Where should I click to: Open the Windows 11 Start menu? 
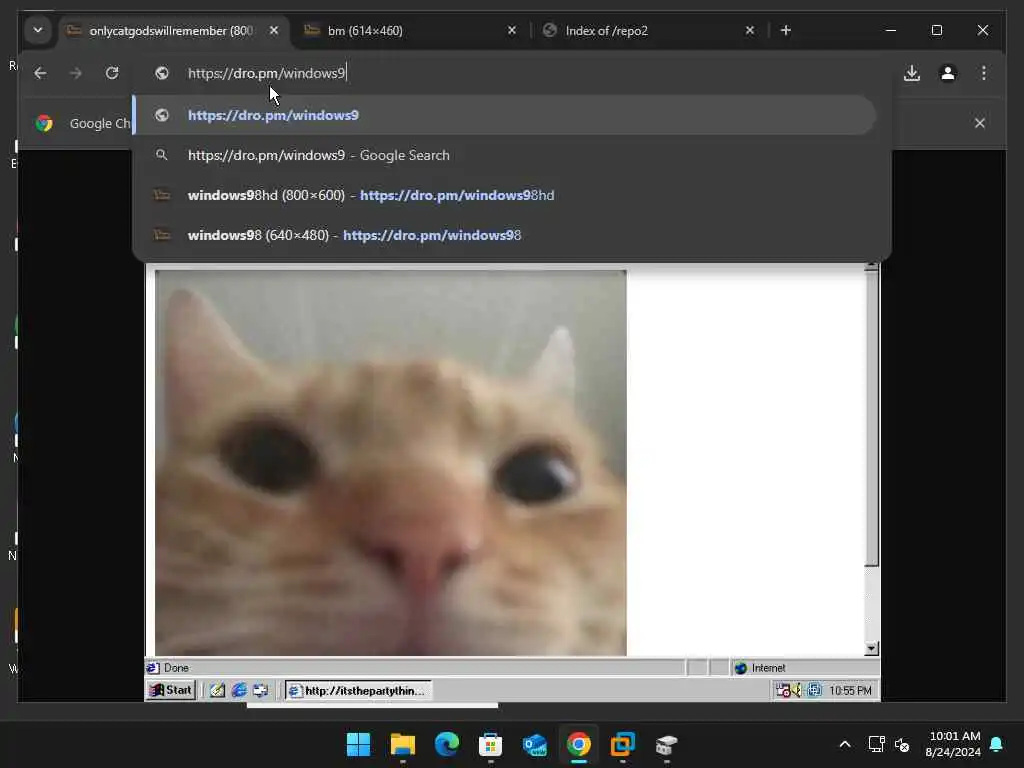pyautogui.click(x=359, y=744)
